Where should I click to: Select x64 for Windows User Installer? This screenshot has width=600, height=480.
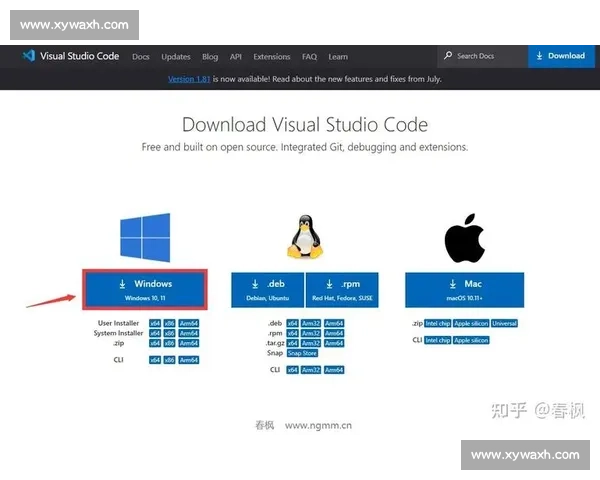point(155,323)
